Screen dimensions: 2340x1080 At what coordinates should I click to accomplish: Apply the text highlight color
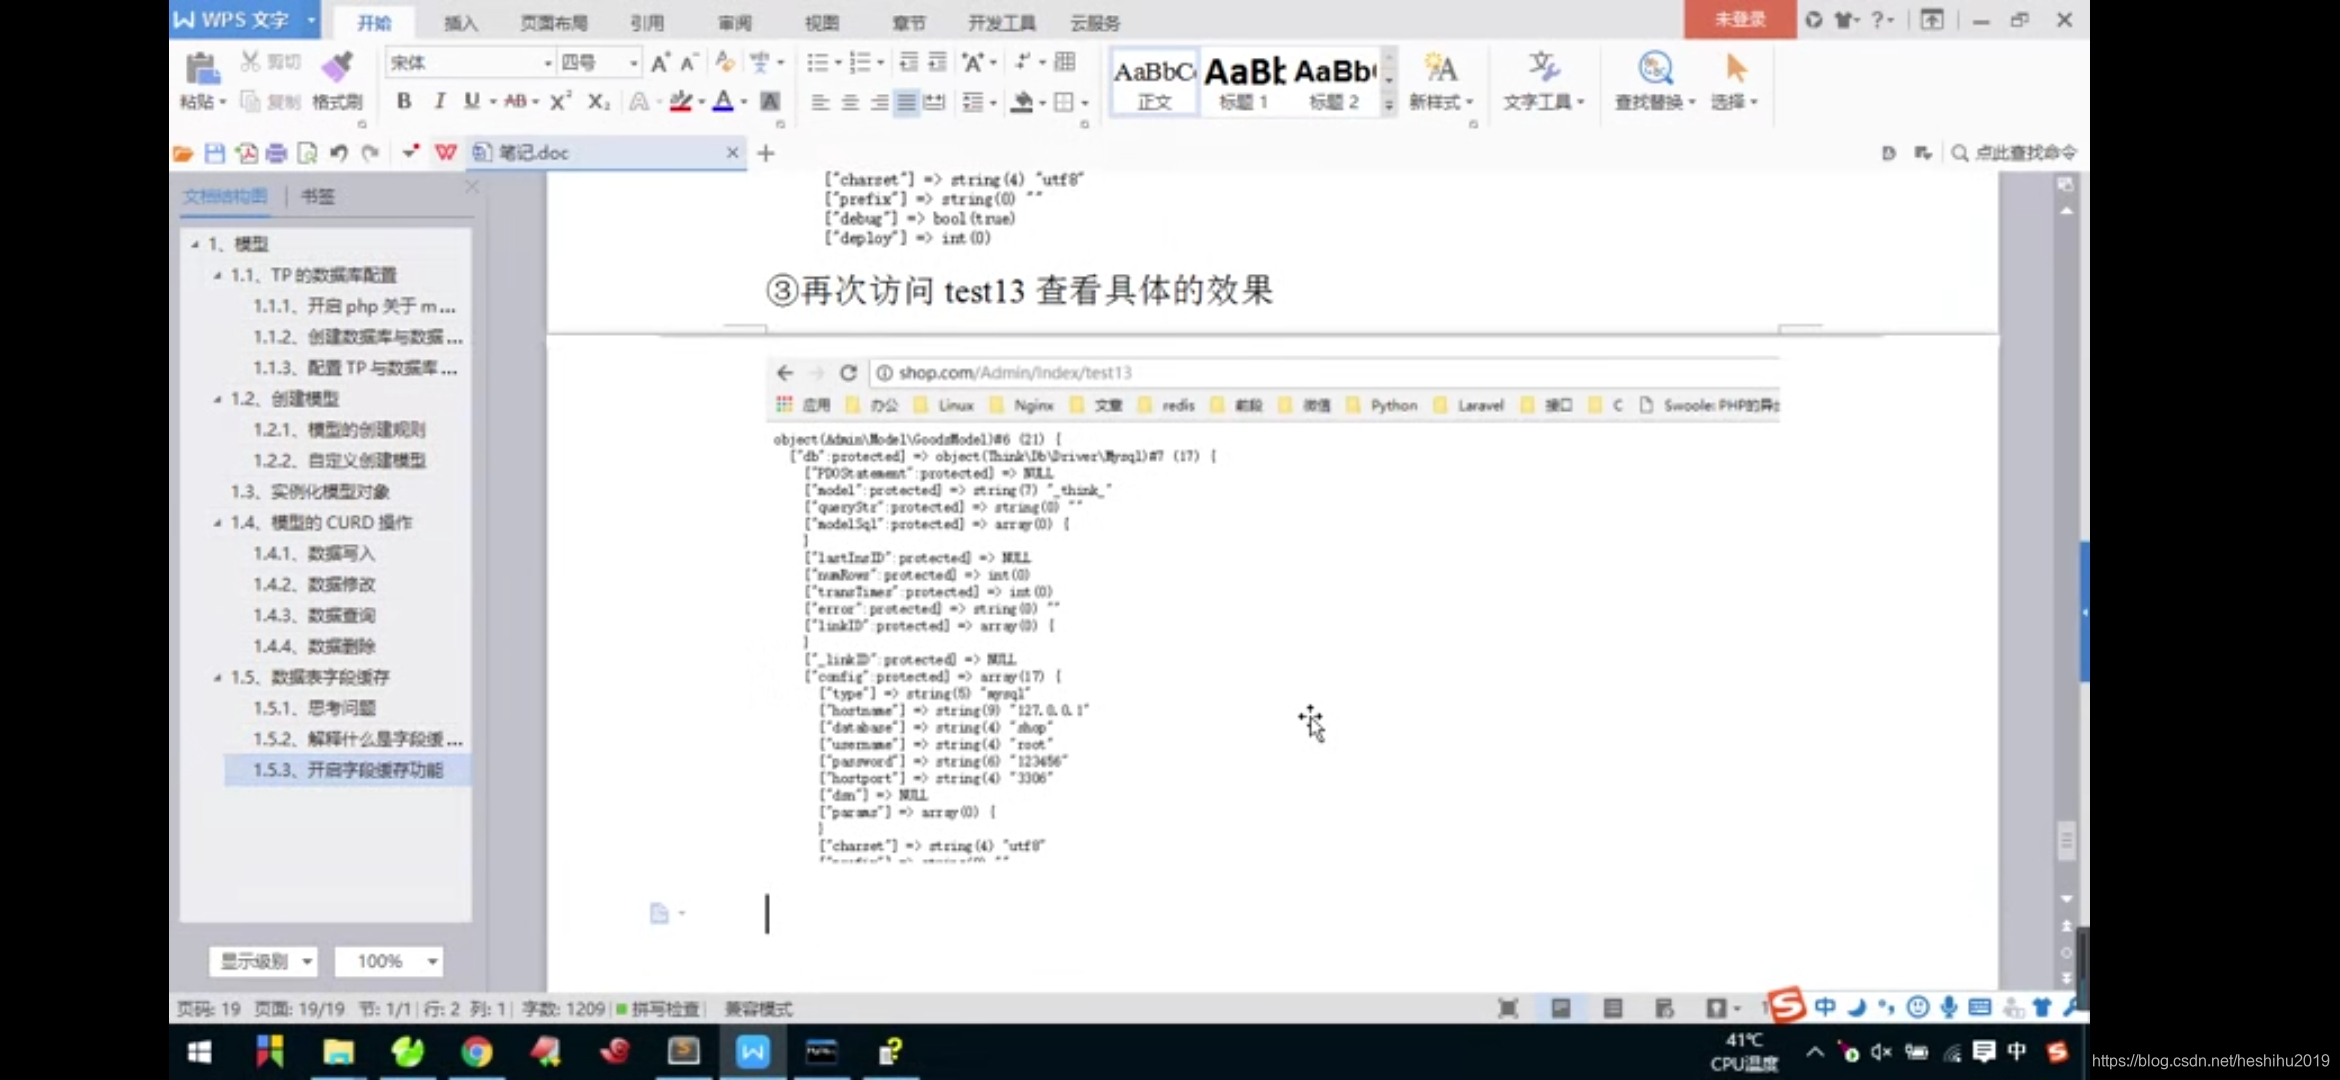pos(680,101)
